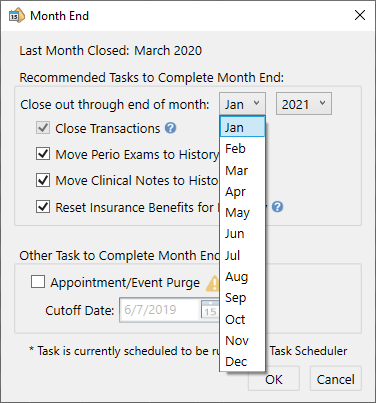
Task: Click the Reset Insurance Benefits help icon
Action: 277,207
